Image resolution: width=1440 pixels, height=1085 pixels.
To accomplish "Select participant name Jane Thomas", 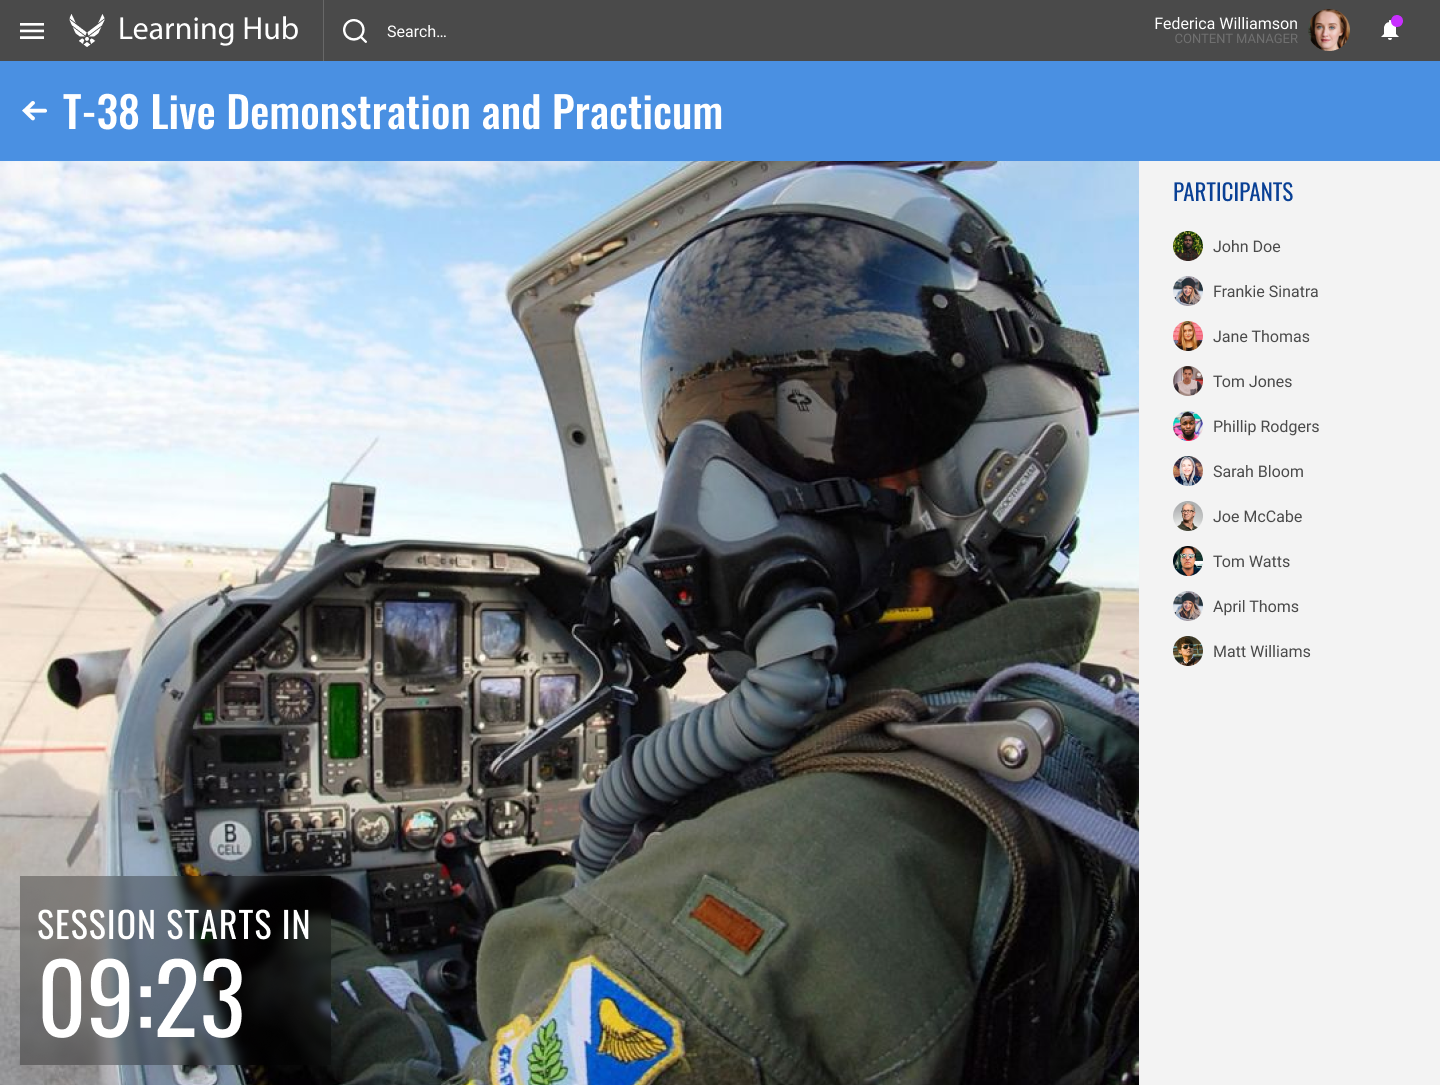I will pos(1261,337).
